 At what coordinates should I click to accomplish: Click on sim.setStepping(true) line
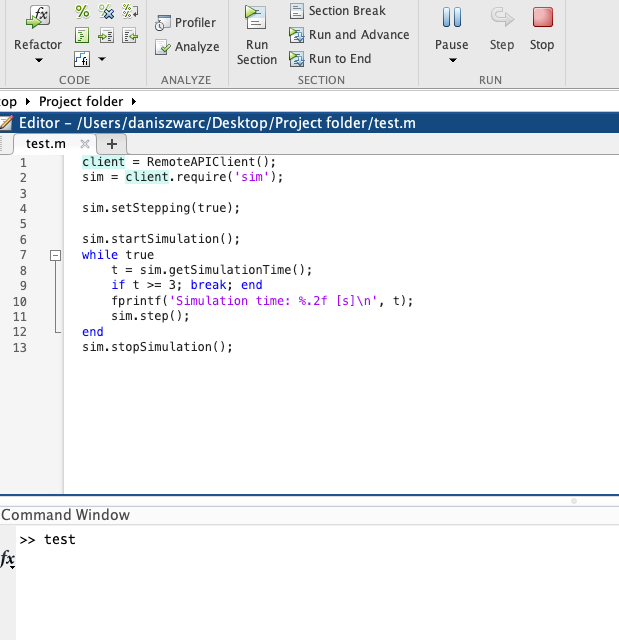coord(161,208)
